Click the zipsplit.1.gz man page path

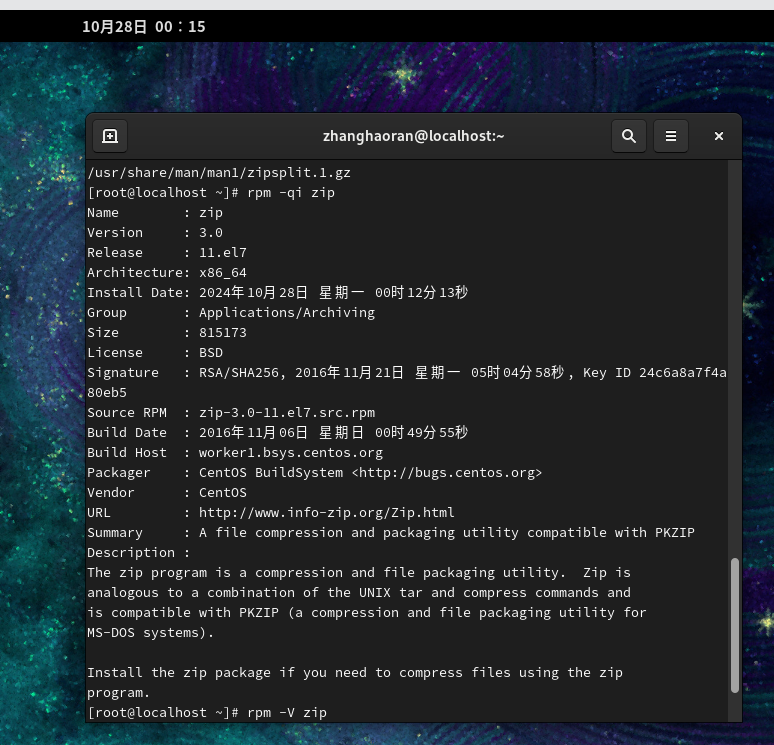pyautogui.click(x=218, y=172)
